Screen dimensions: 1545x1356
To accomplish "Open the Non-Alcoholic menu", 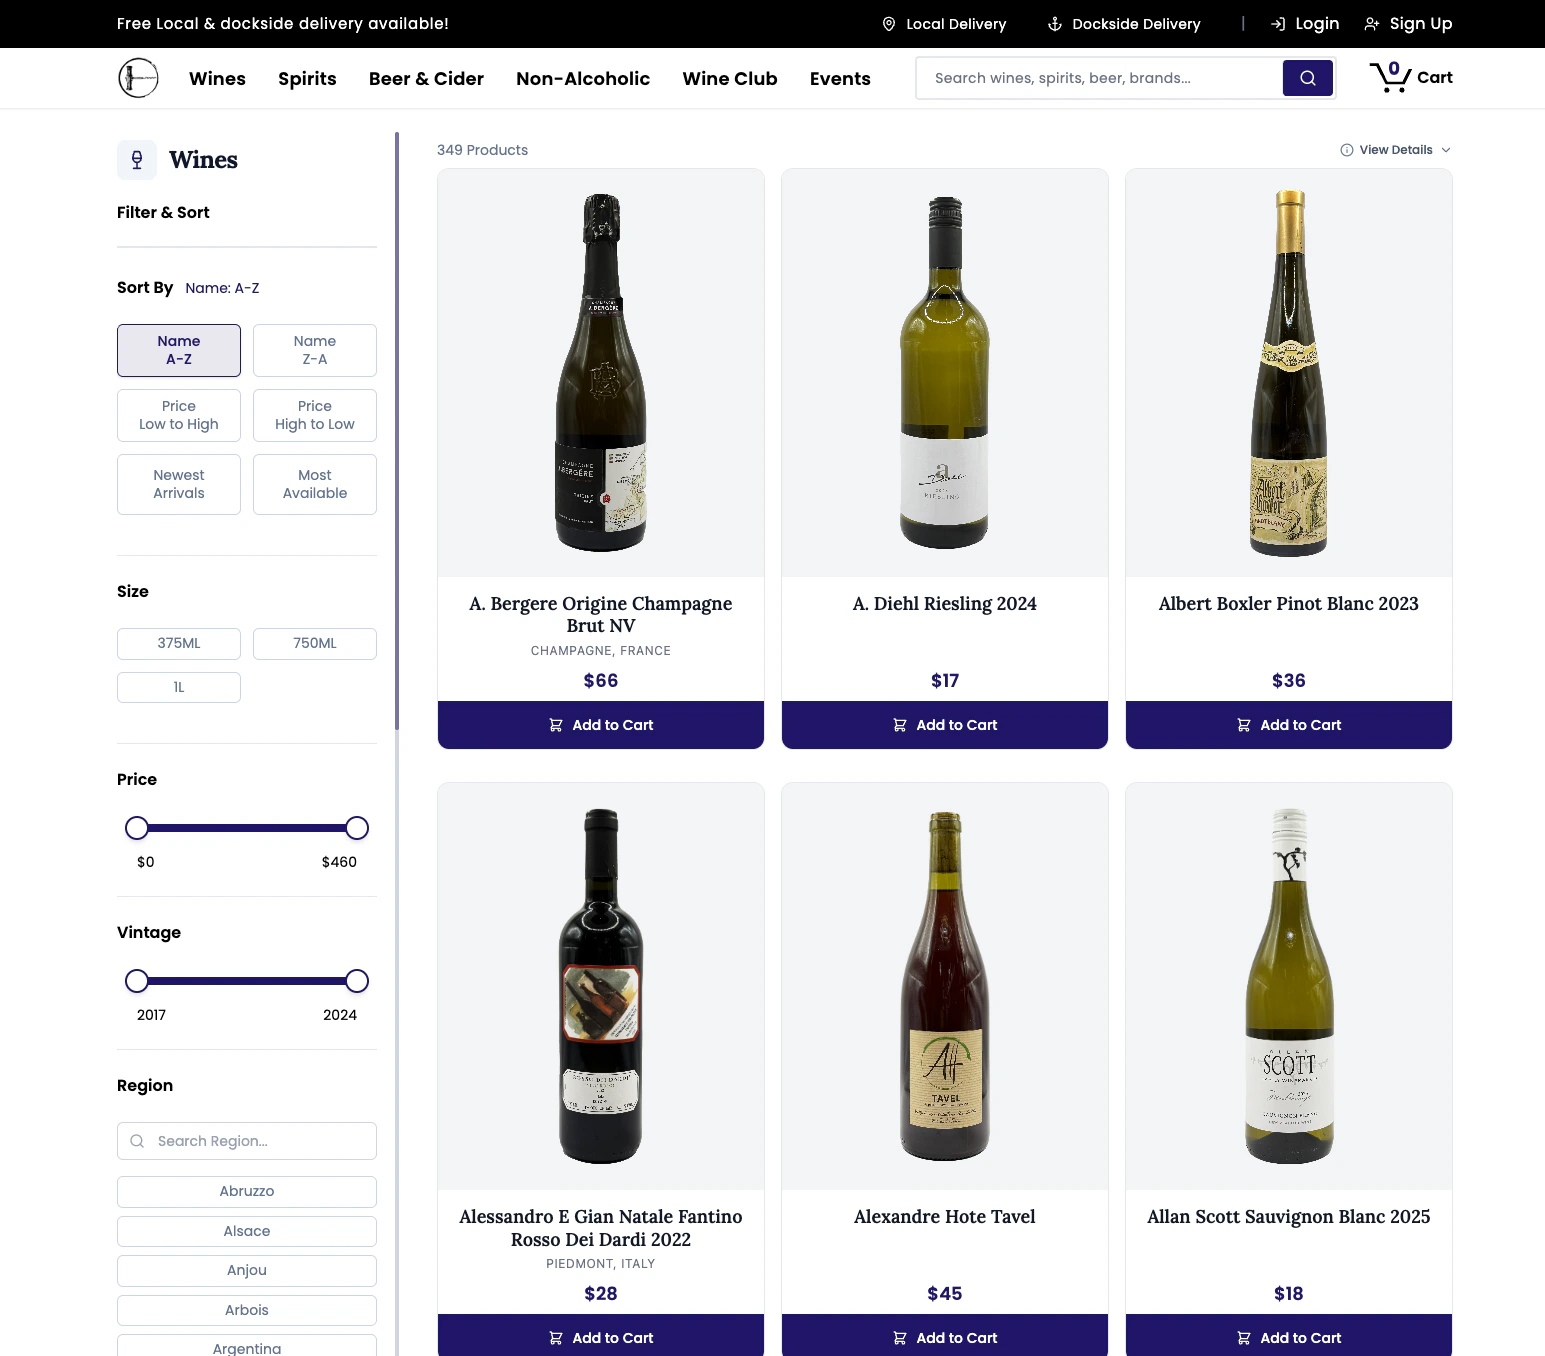I will coord(583,78).
